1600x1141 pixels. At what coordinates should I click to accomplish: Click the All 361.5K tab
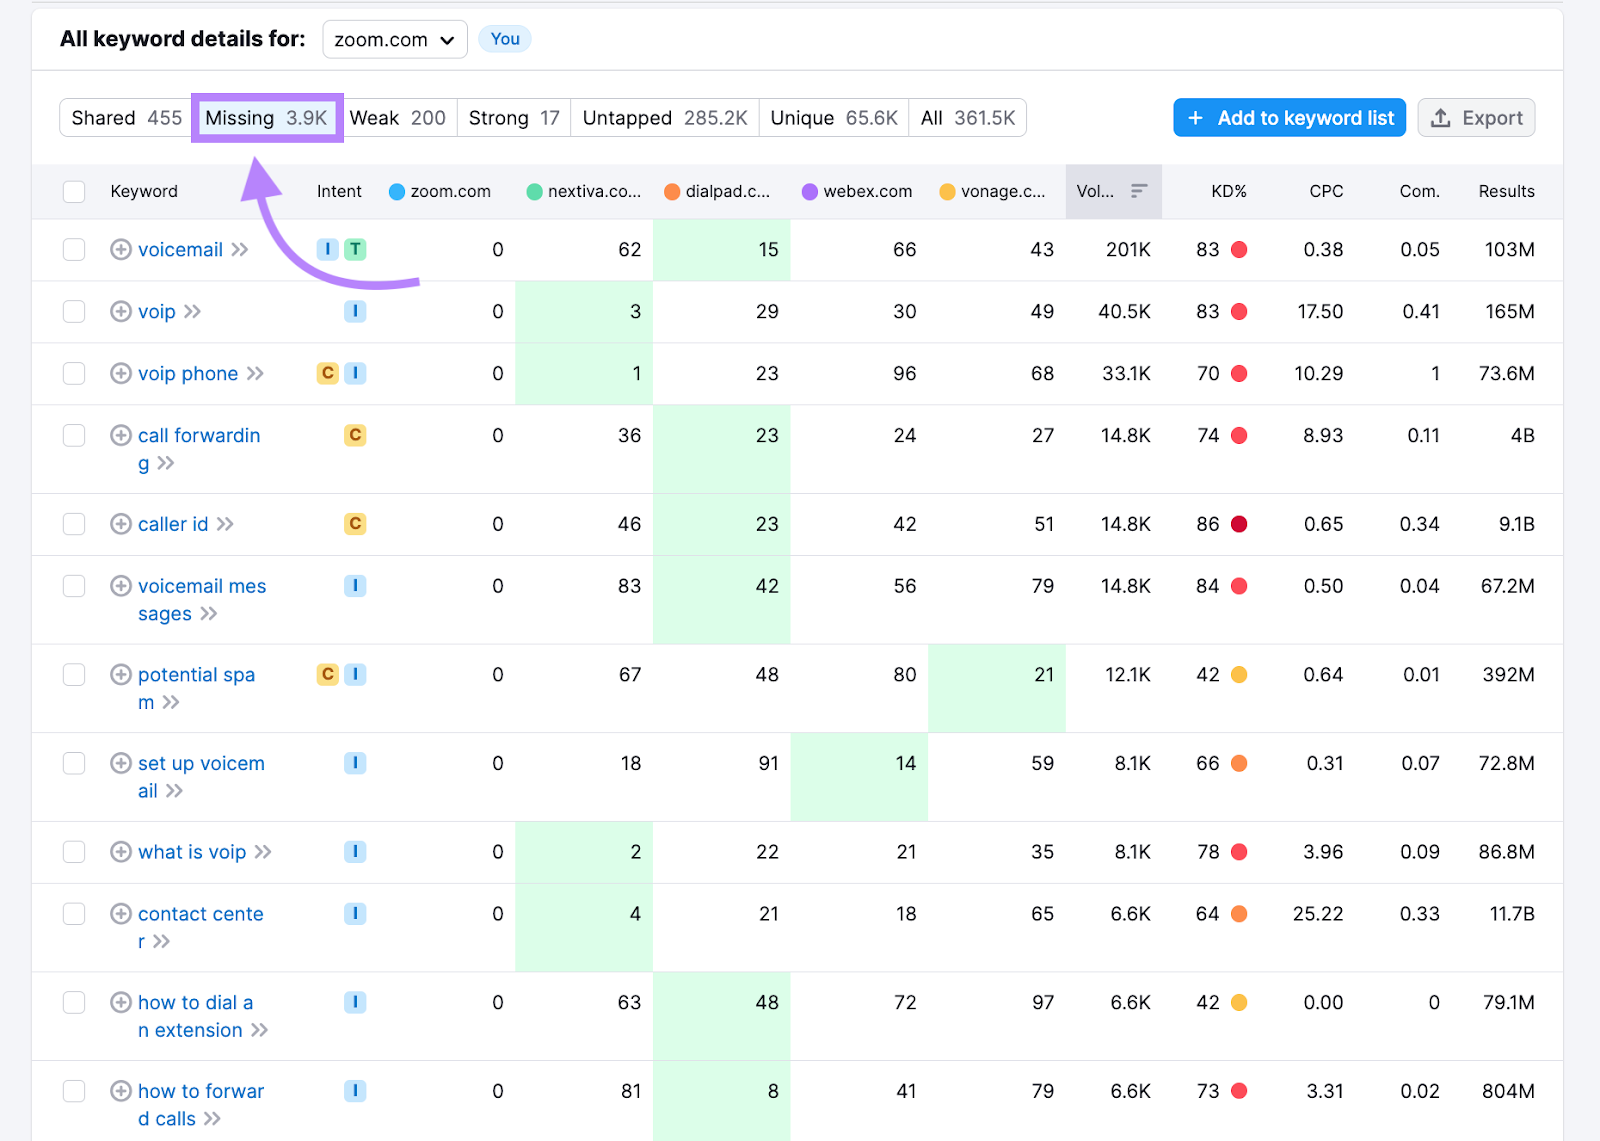point(968,118)
